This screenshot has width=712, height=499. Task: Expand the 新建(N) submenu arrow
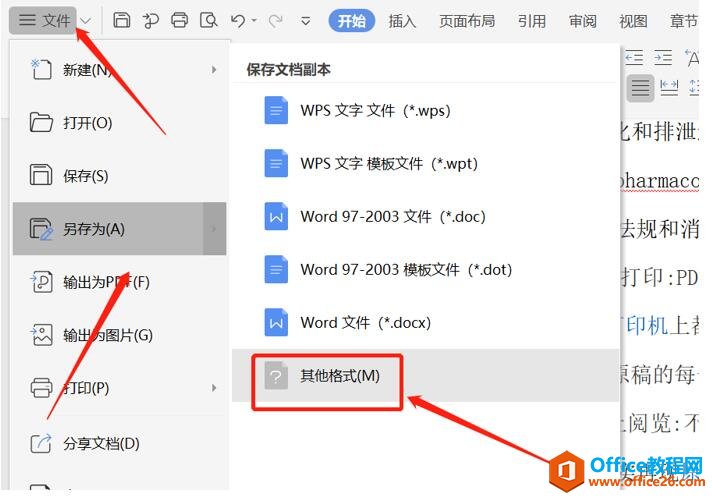(214, 70)
